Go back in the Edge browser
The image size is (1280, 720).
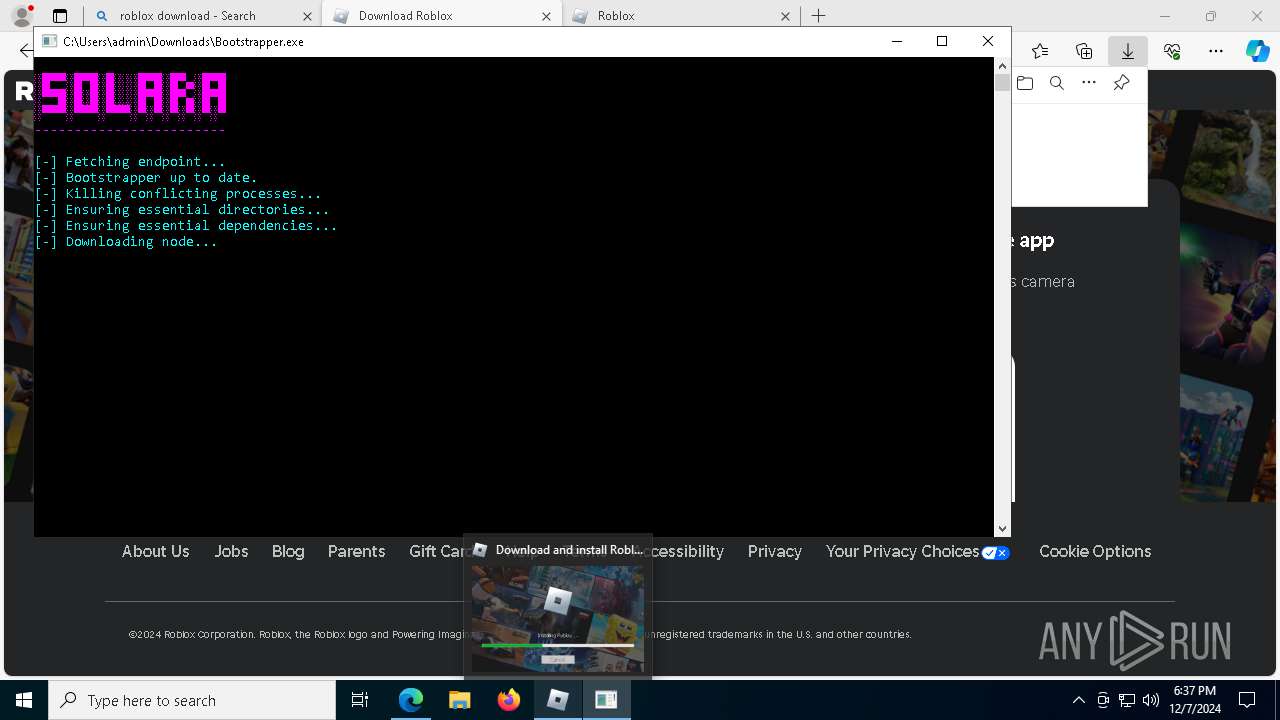coord(26,51)
